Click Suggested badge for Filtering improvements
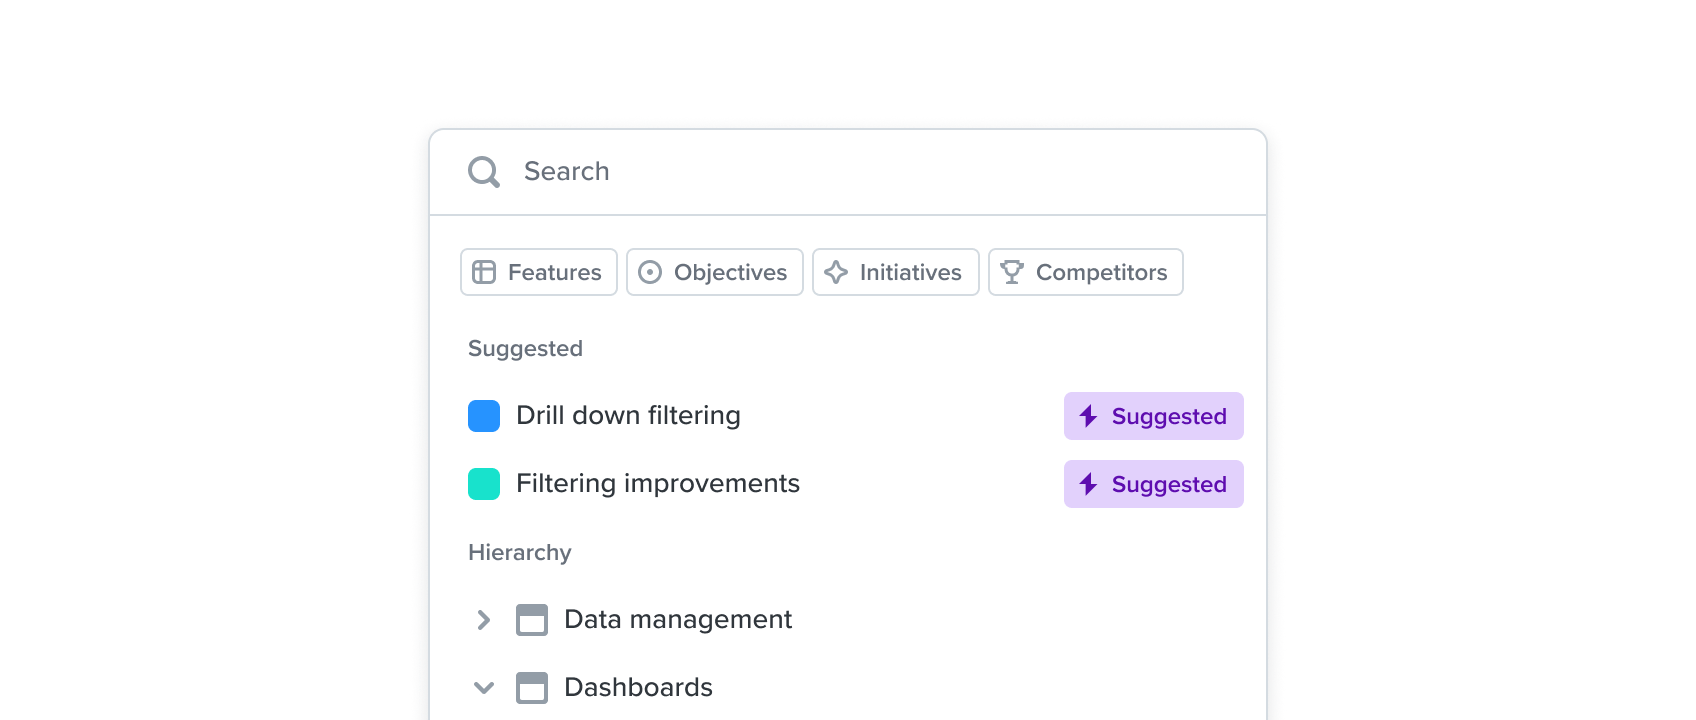Screen dimensions: 1696x720 point(1154,484)
